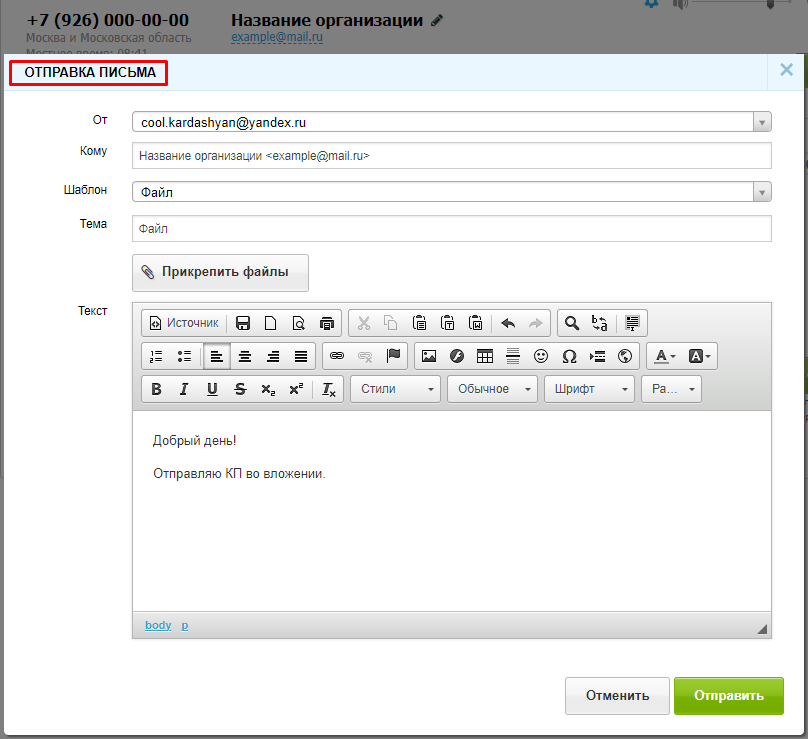This screenshot has height=739, width=808.
Task: Click the p element path link
Action: (x=184, y=625)
